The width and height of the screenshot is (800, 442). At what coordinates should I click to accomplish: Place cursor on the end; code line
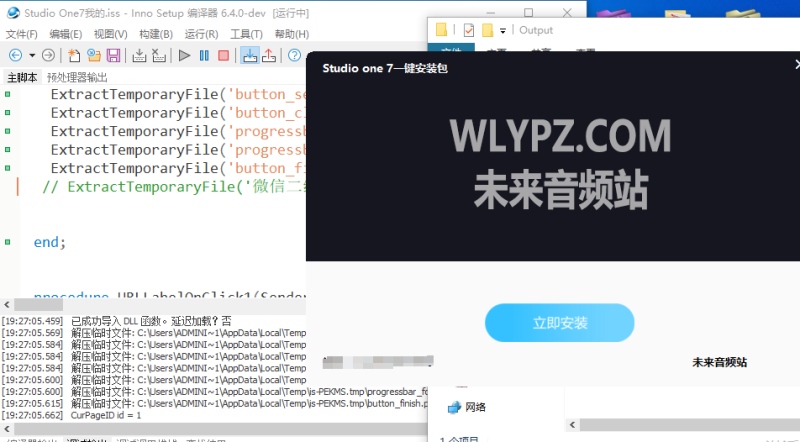(49, 242)
